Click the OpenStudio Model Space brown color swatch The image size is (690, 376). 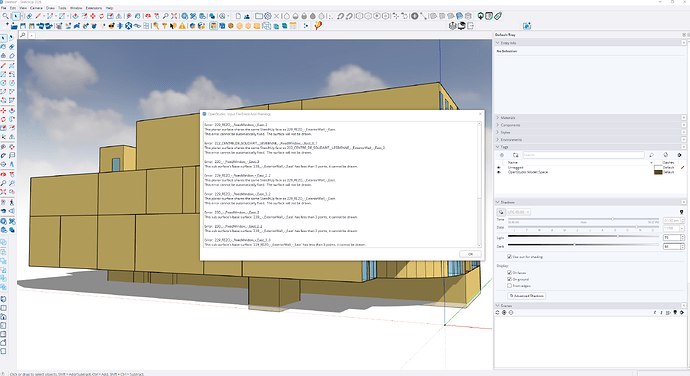[658, 172]
